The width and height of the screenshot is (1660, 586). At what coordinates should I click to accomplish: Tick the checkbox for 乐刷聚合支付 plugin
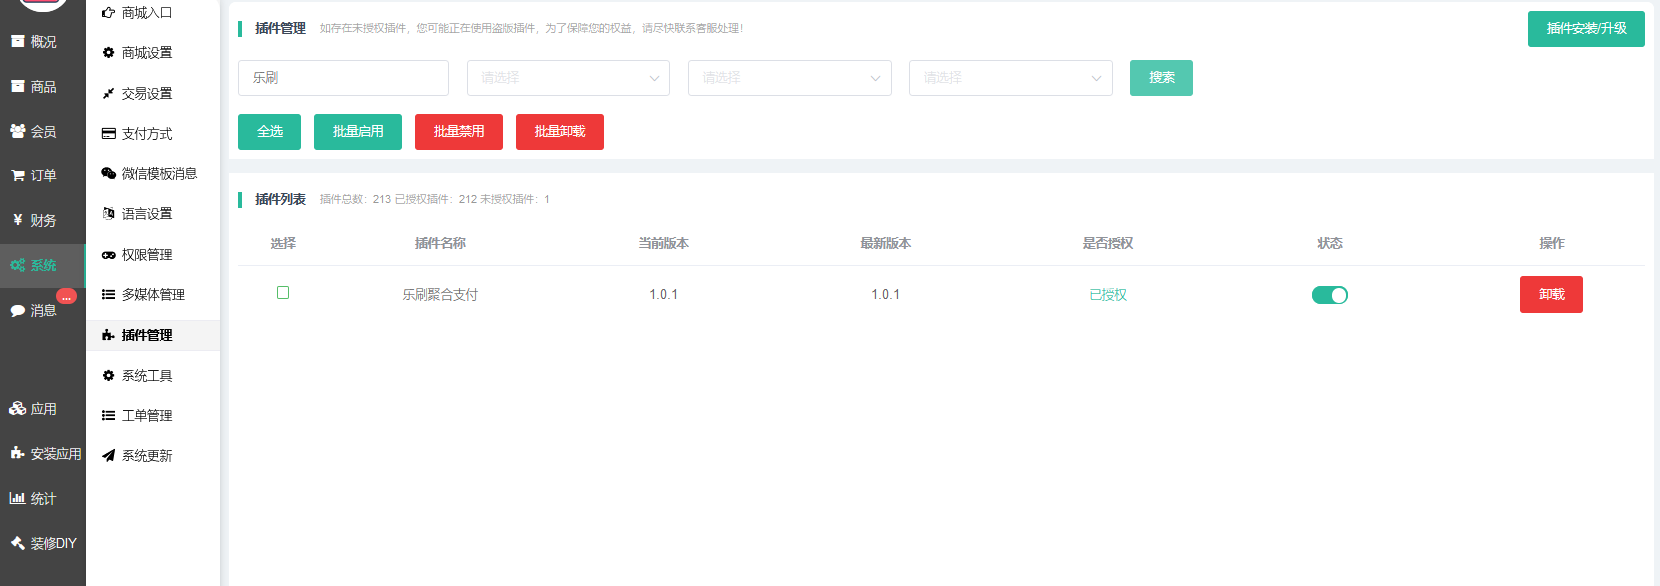[283, 293]
